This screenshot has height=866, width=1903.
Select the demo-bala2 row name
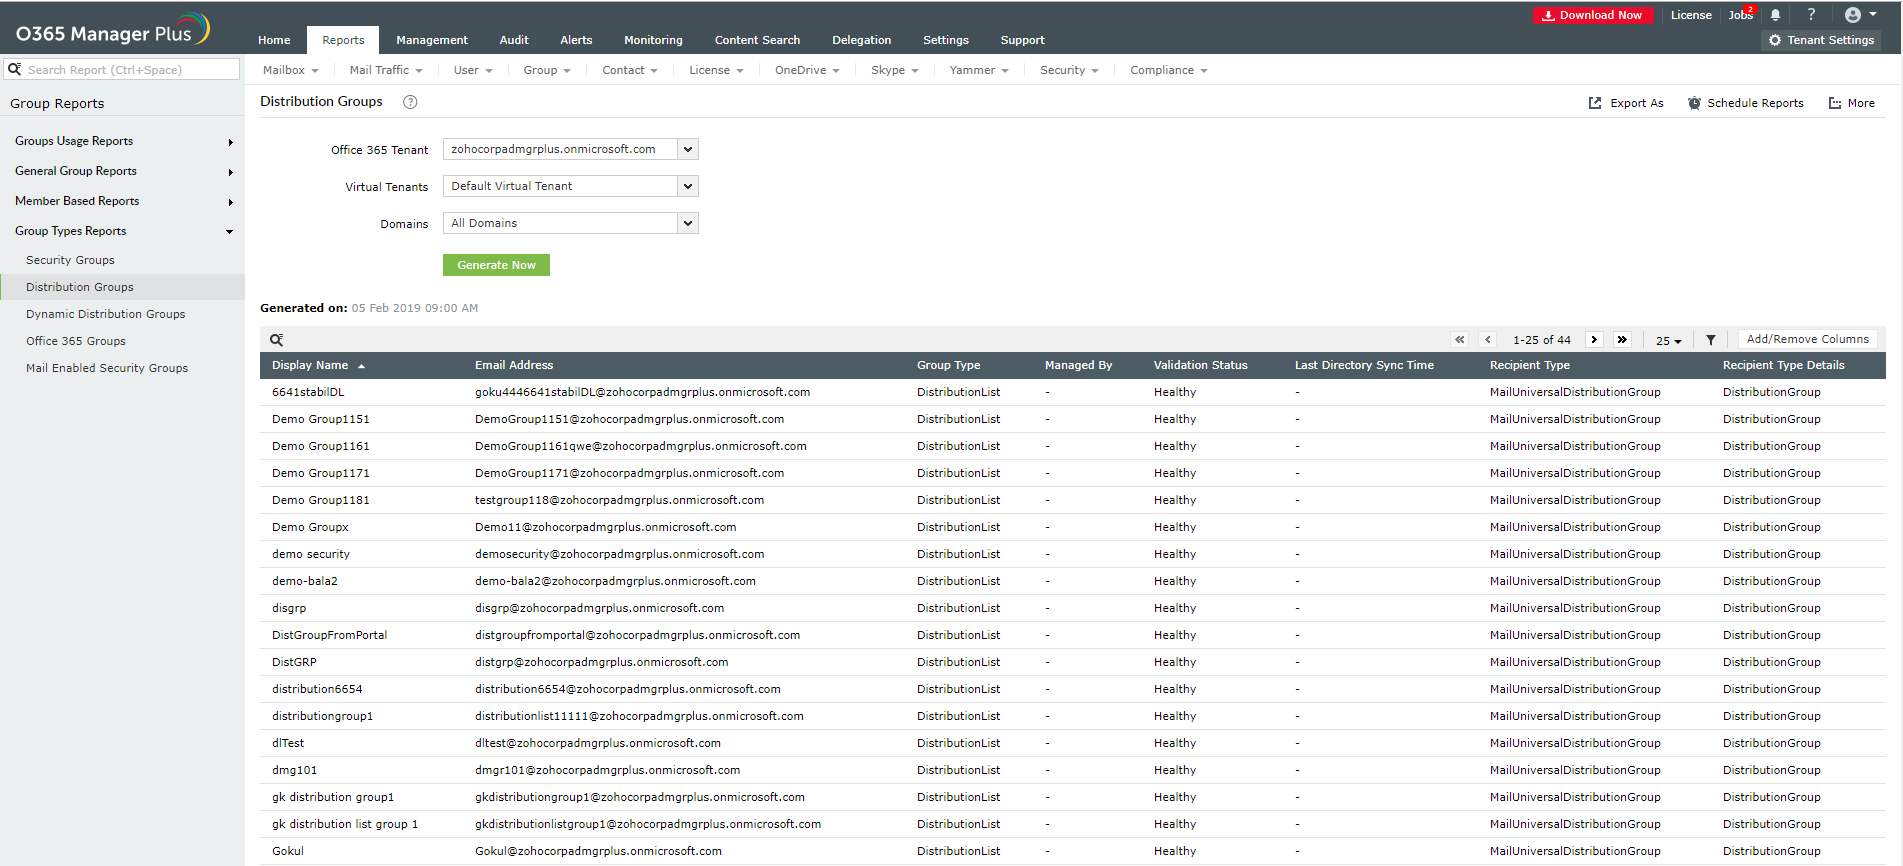pos(305,581)
